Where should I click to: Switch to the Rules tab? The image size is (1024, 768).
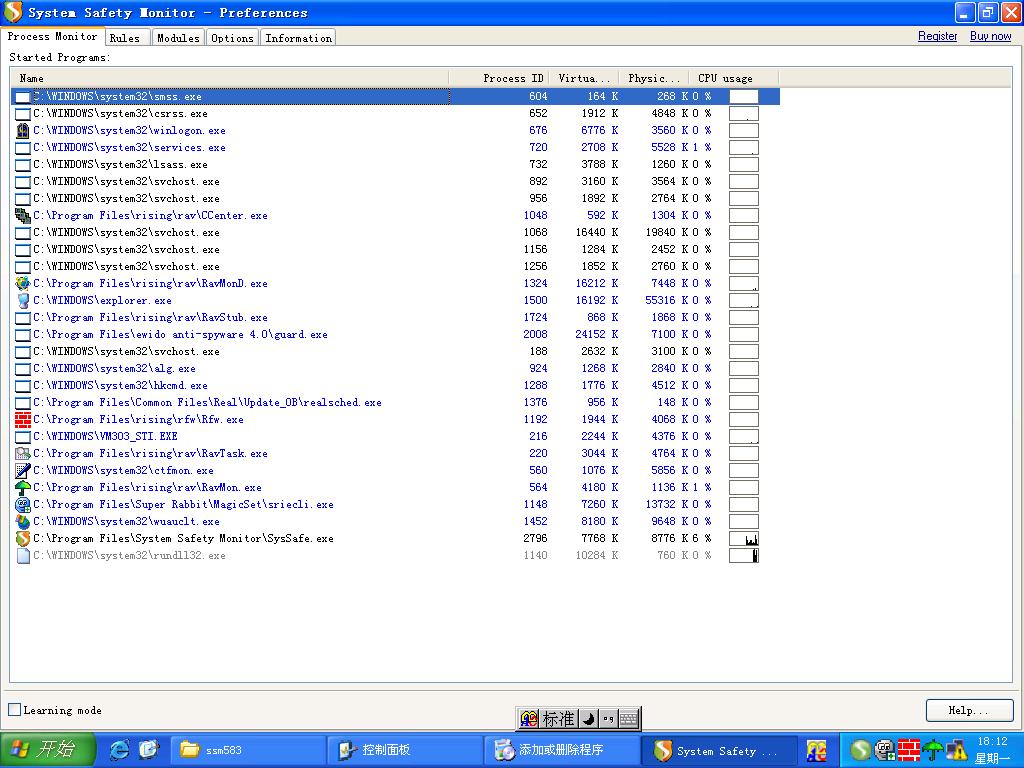125,38
